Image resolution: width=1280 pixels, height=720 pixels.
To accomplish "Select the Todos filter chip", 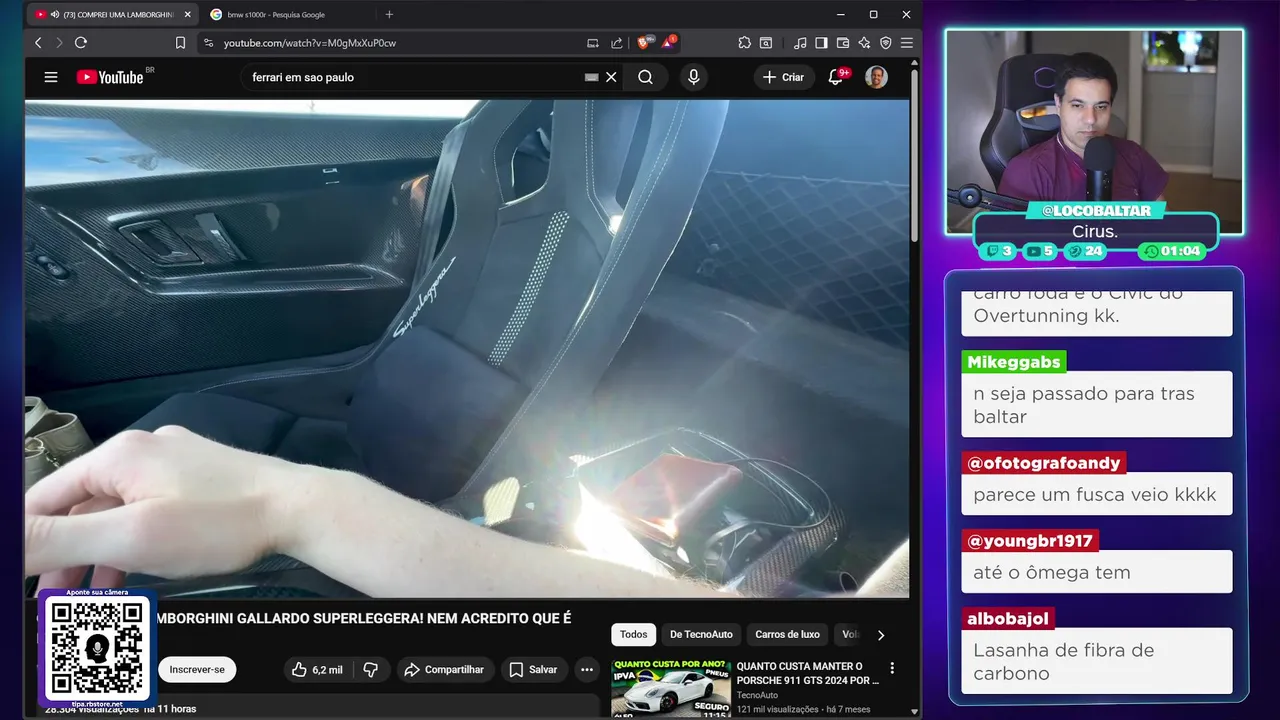I will tap(633, 634).
